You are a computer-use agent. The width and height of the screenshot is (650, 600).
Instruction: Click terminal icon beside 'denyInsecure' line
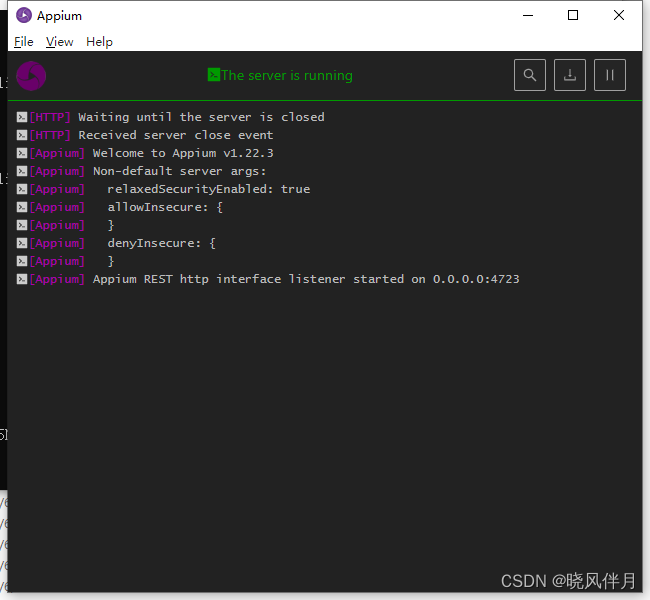(22, 243)
